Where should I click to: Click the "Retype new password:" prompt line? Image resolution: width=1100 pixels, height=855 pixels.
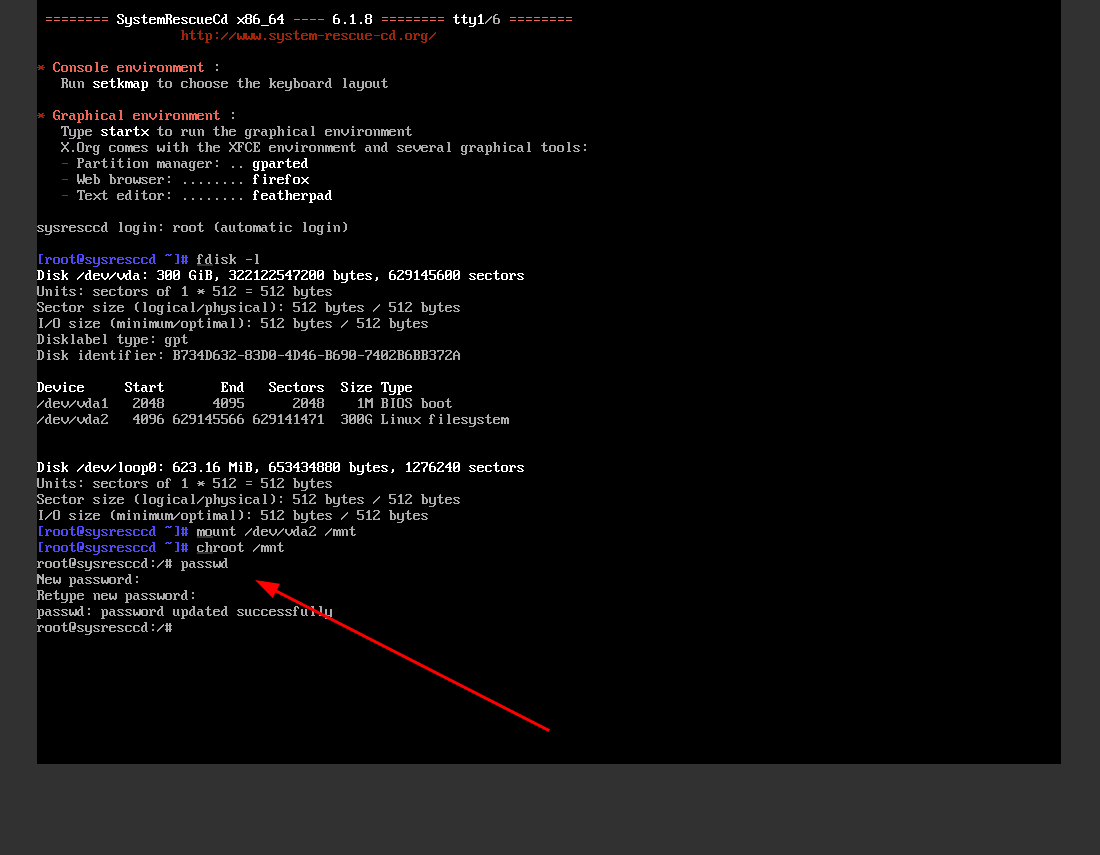116,596
